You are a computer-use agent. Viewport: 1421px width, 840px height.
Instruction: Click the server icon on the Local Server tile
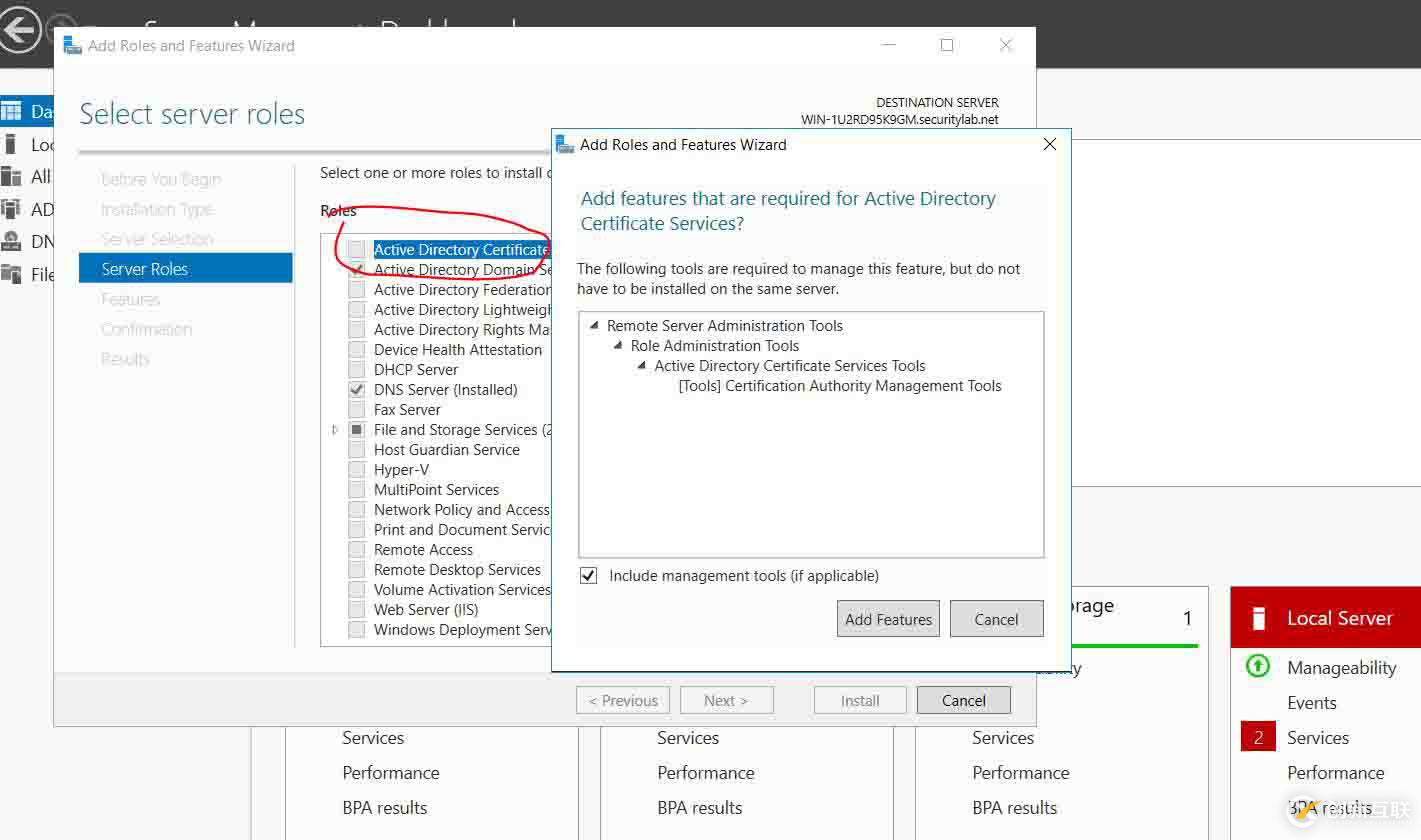click(1259, 618)
